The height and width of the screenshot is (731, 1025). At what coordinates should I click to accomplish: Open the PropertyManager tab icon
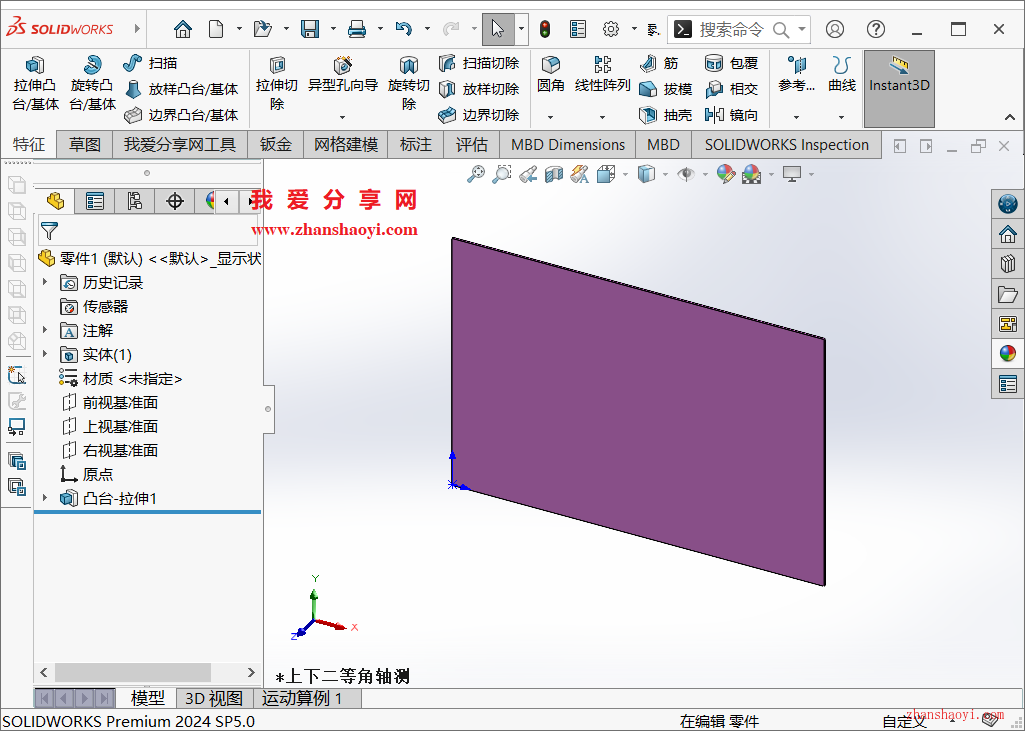[95, 201]
